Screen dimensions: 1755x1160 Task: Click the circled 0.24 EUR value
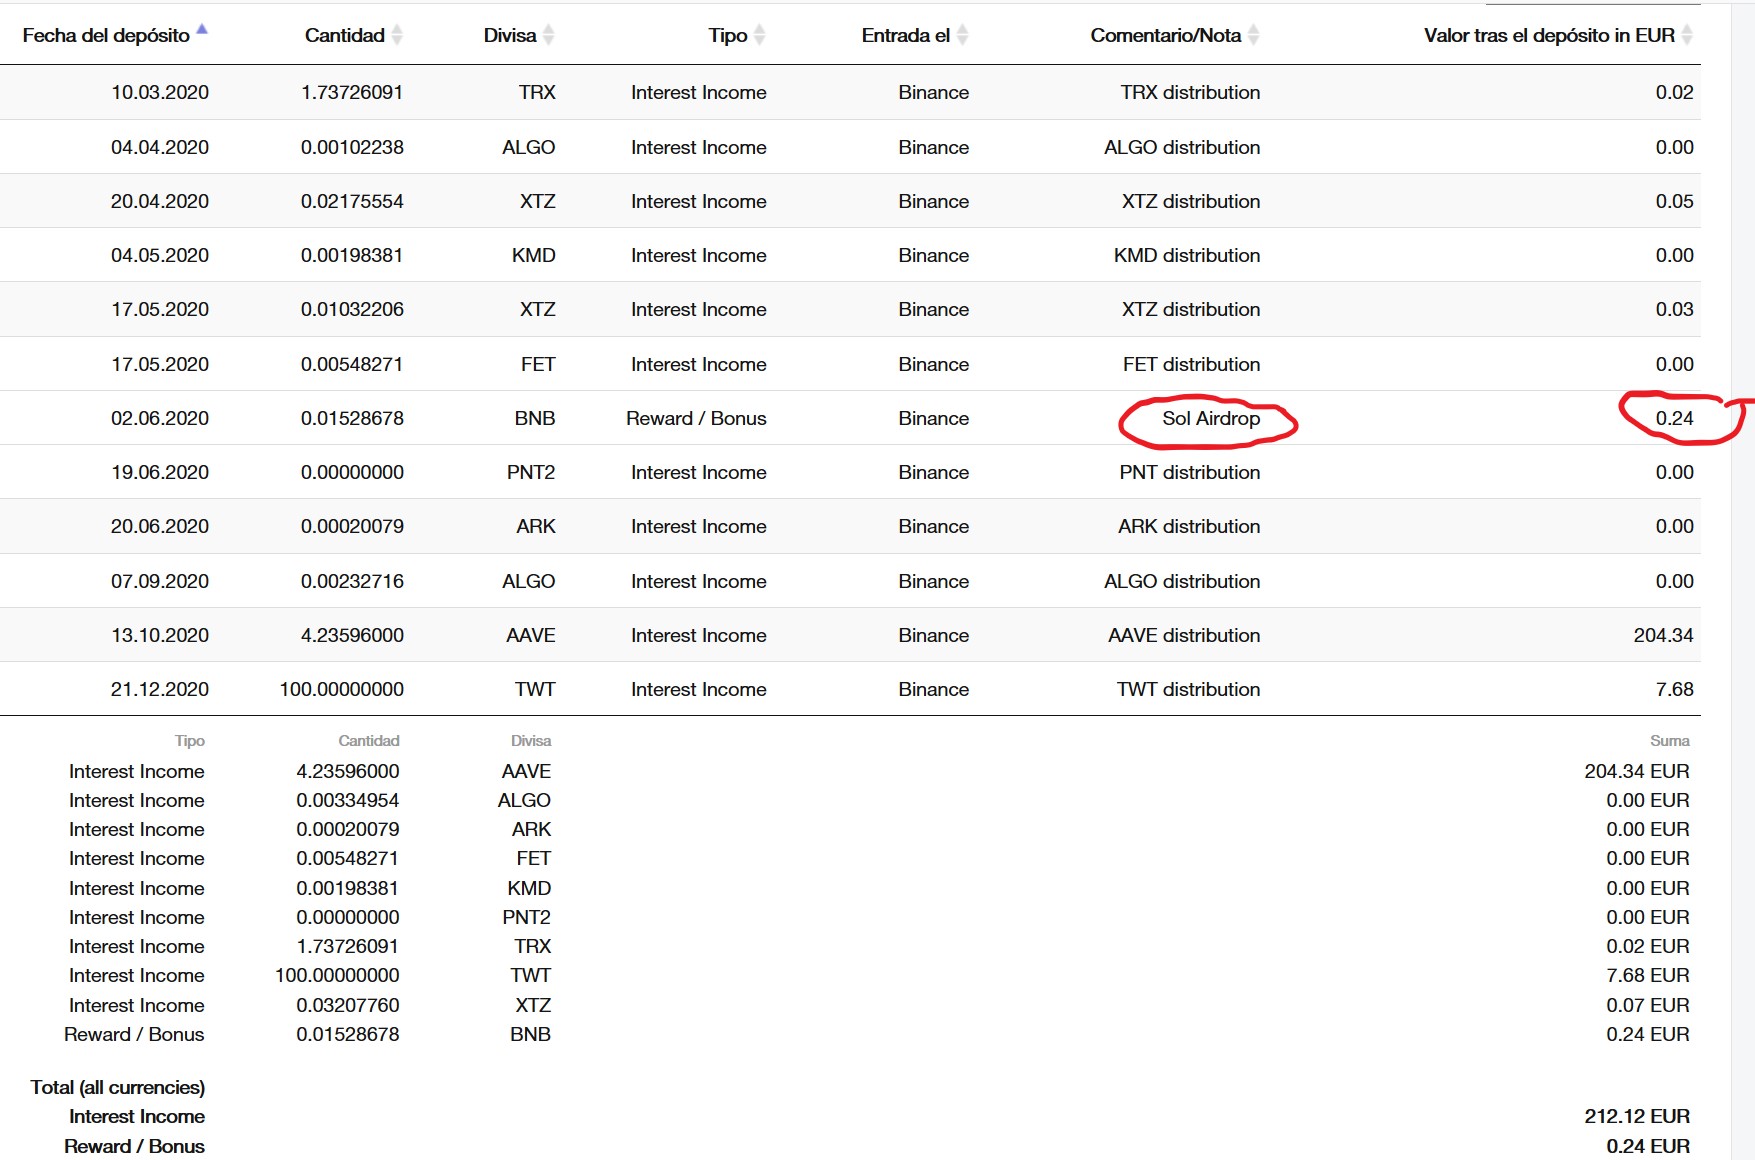point(1673,419)
